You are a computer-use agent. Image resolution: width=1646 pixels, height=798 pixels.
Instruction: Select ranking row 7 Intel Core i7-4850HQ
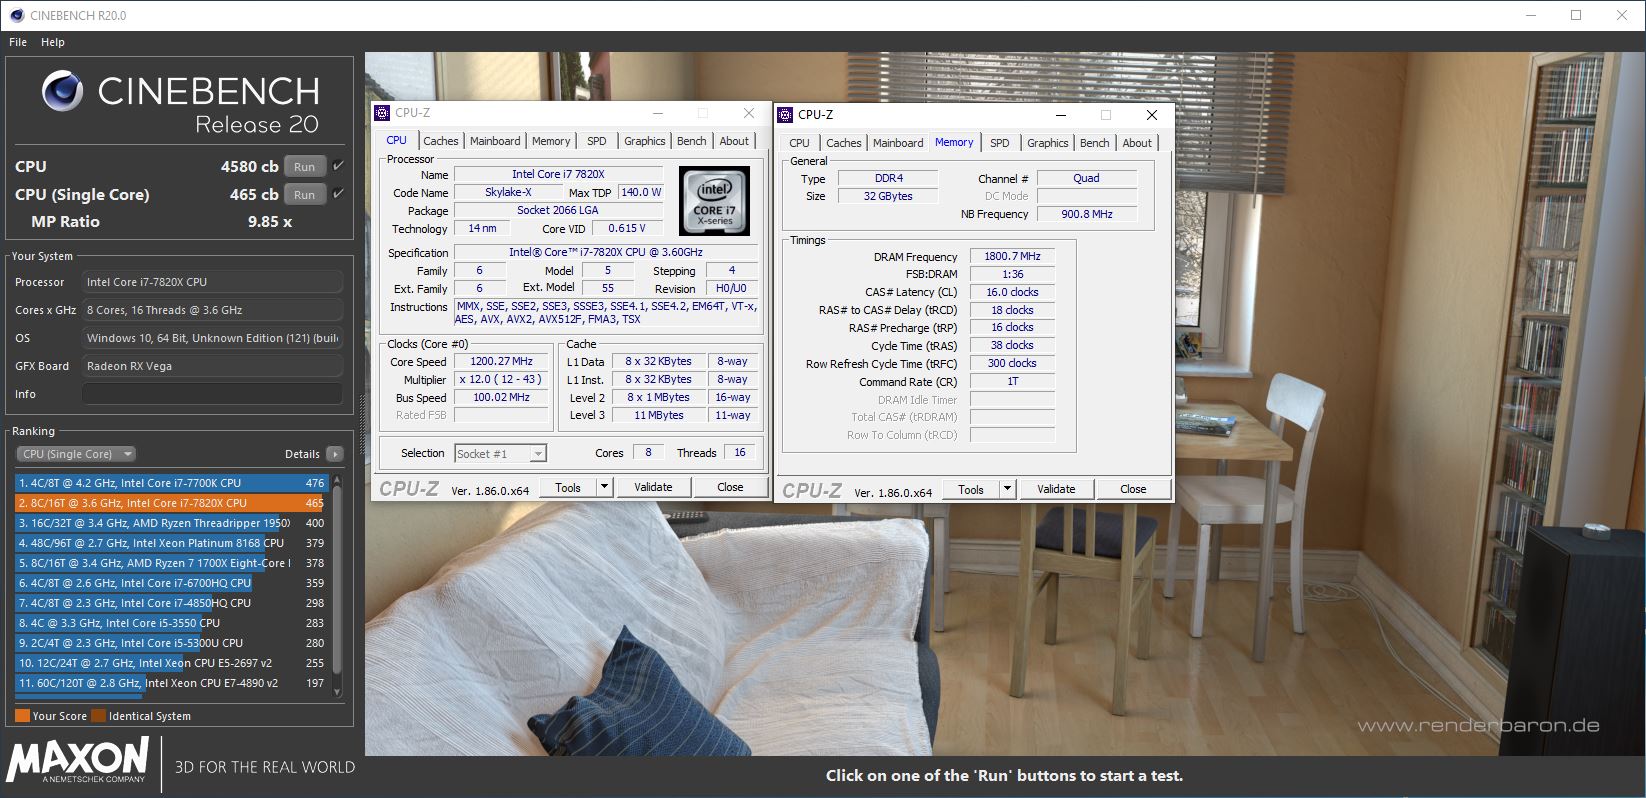point(172,603)
